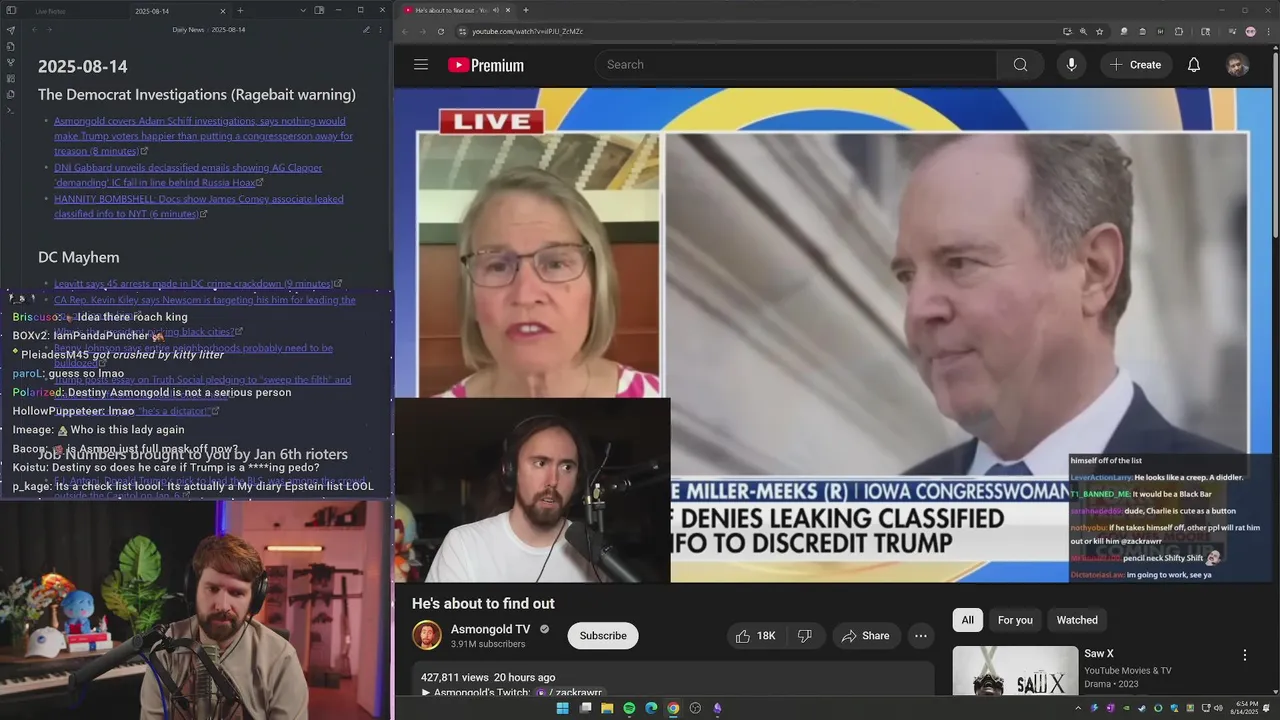Select the Watched filter chip
Screen dimensions: 1280x720
coord(1077,620)
